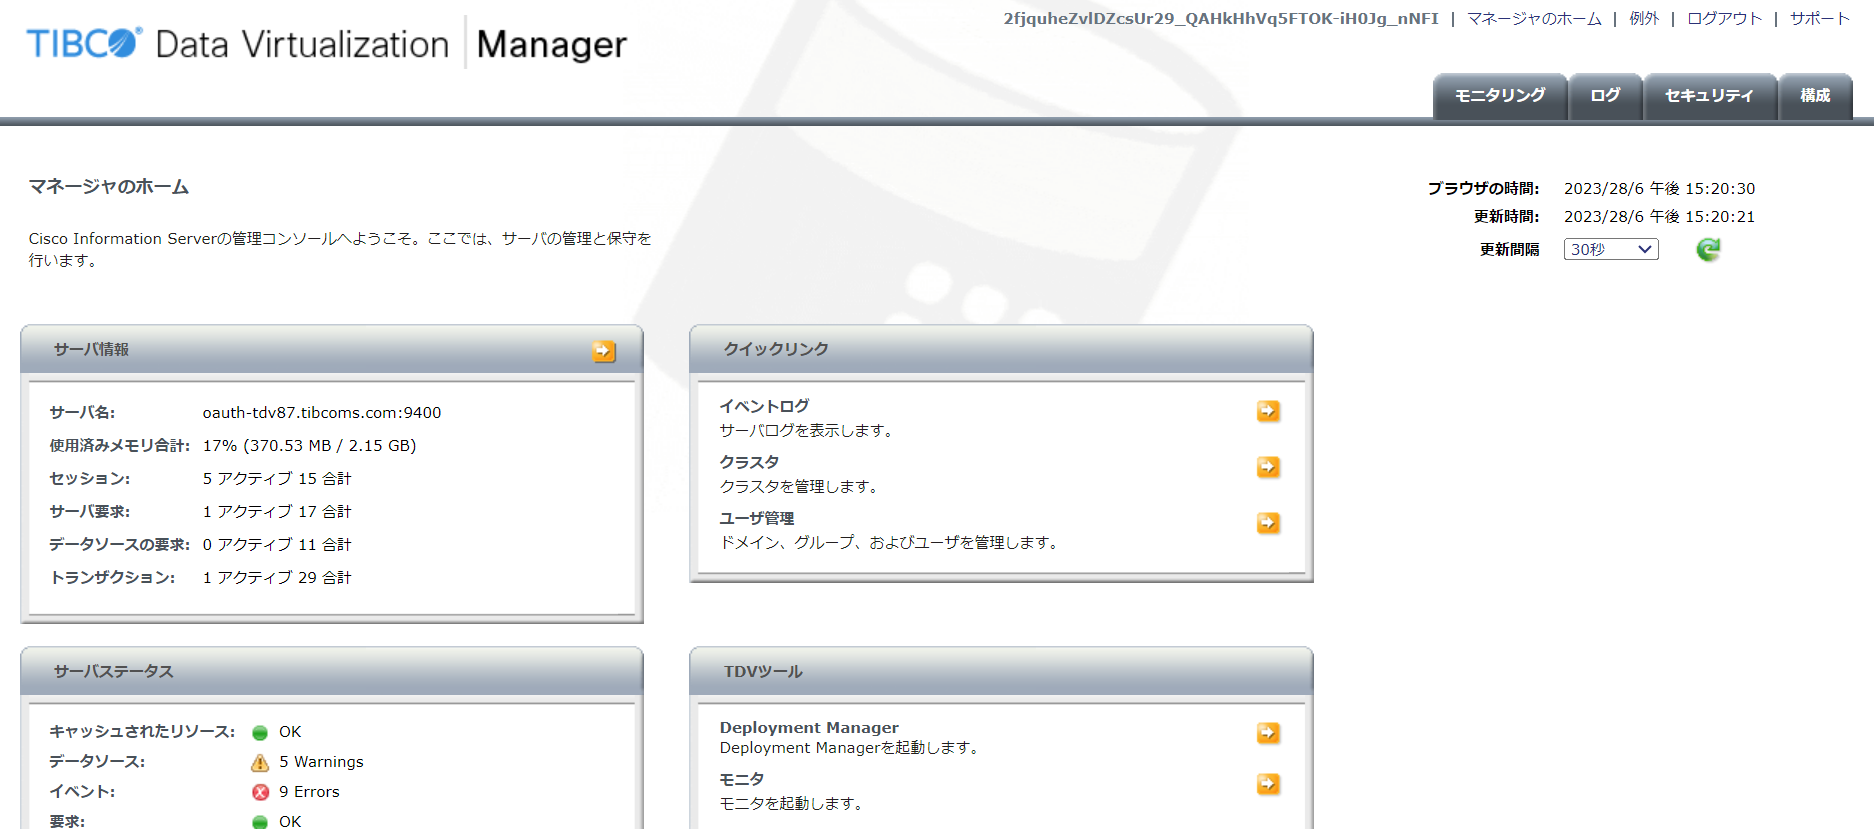The height and width of the screenshot is (829, 1874).
Task: Open the 構成 tab
Action: point(1816,96)
